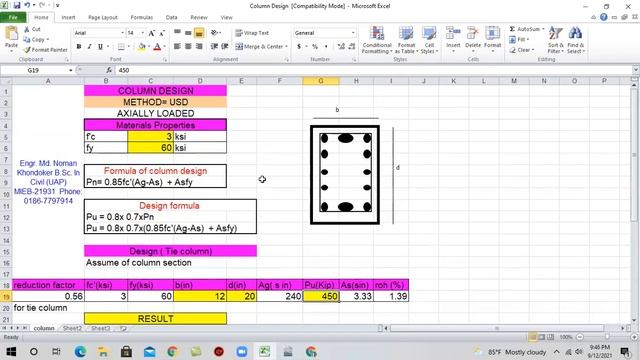Apply Percent Style format
Image resolution: width=640 pixels, height=360 pixels.
(315, 47)
